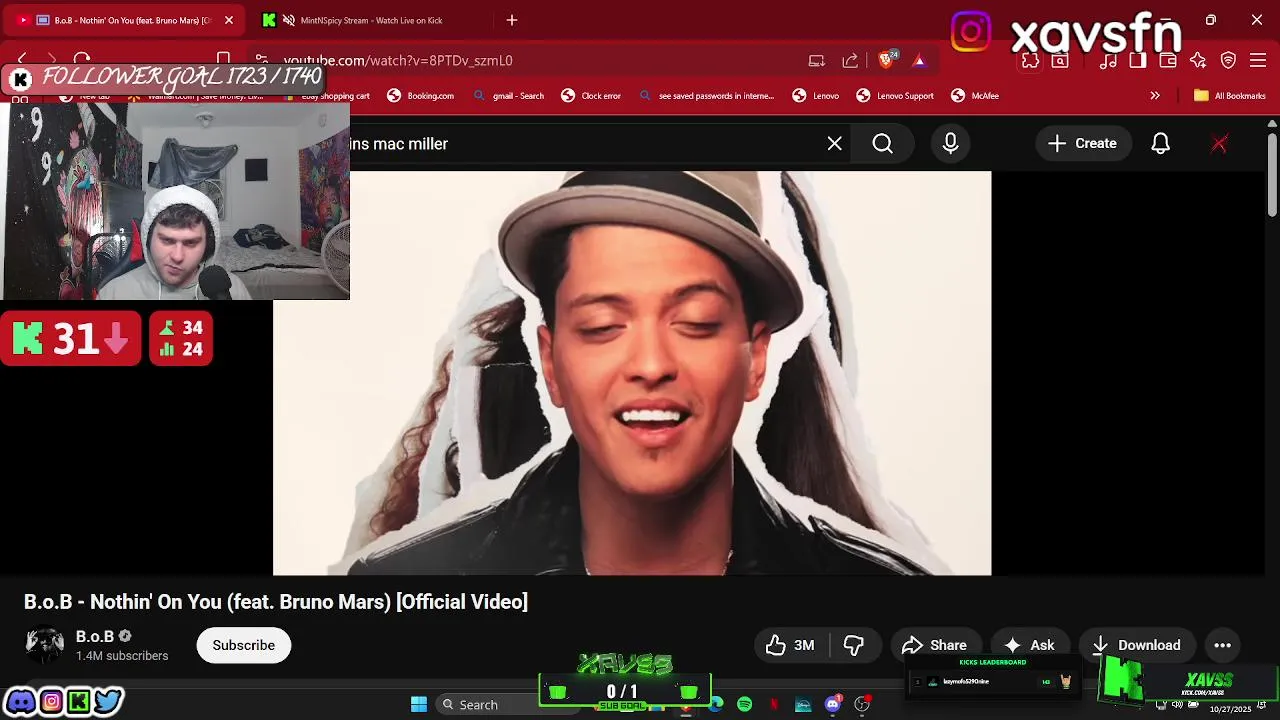Open Brave Rewards triangle icon

(x=919, y=61)
